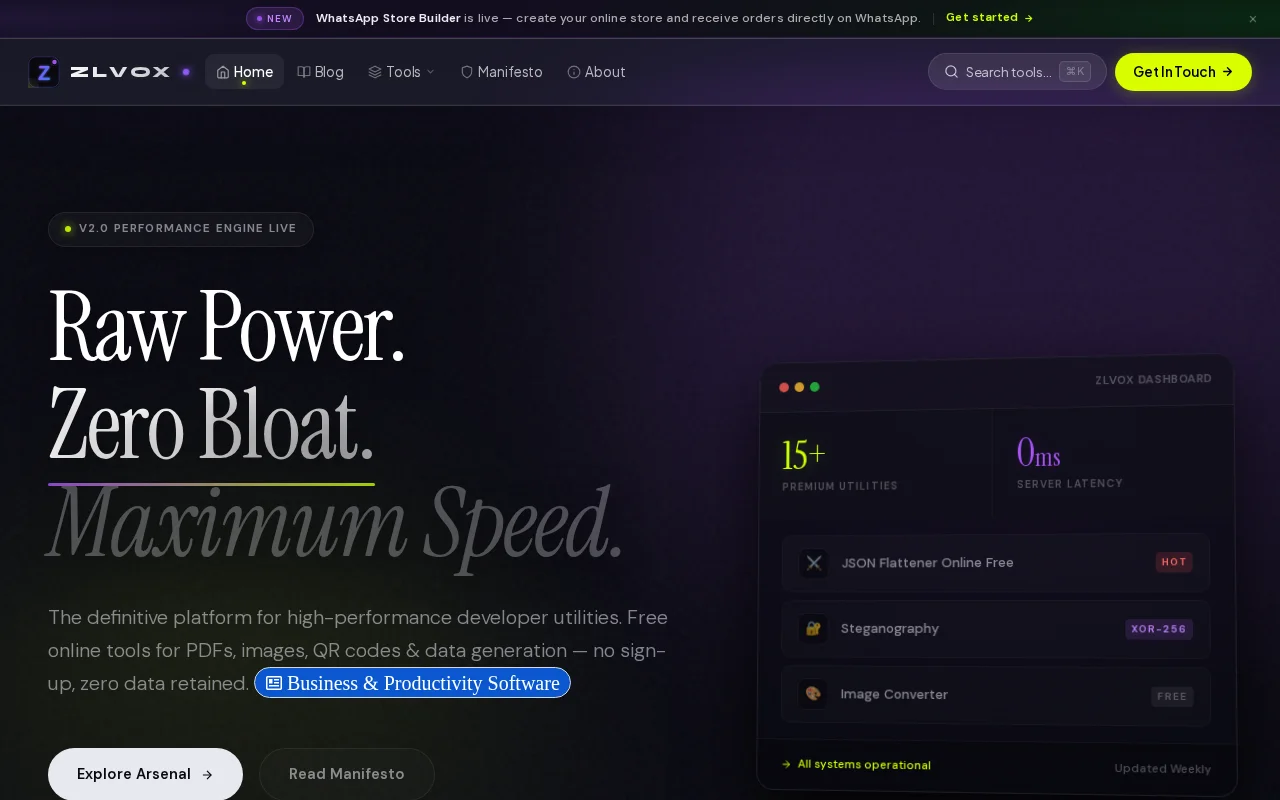The width and height of the screenshot is (1280, 800).
Task: Click the green dot on dashboard window
Action: (814, 387)
